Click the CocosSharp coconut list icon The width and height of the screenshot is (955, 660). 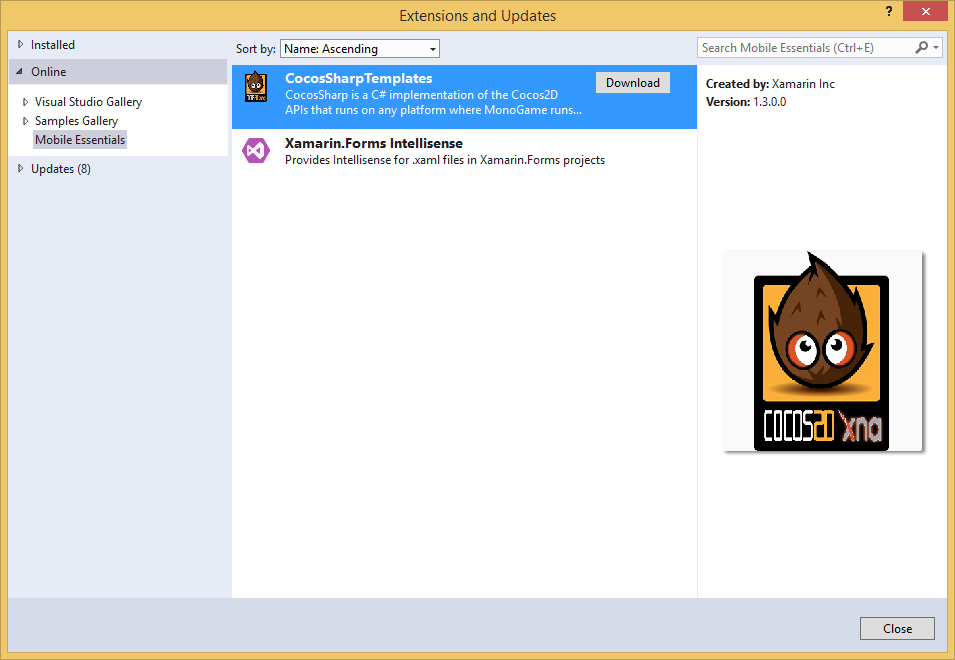point(256,86)
